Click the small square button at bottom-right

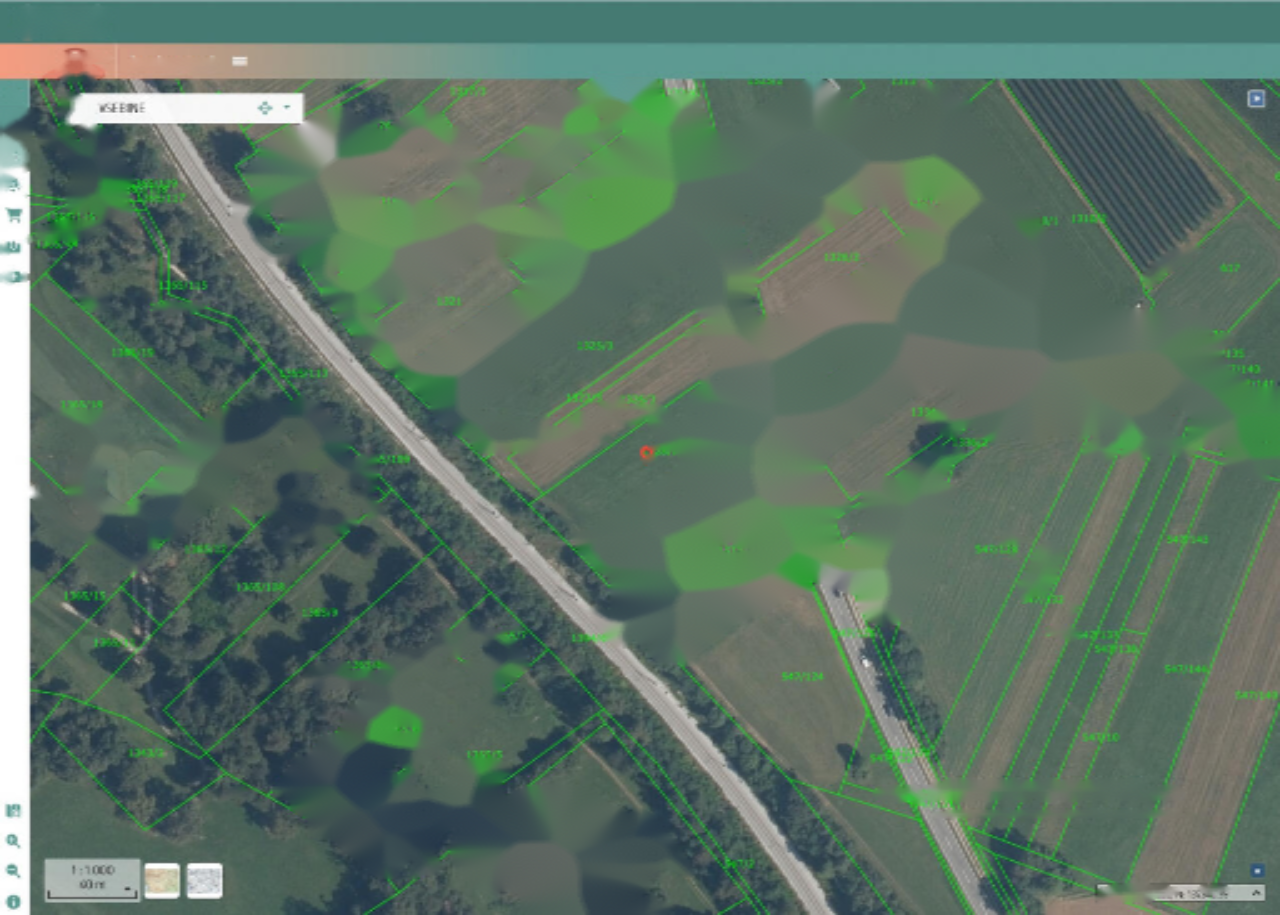pos(1257,871)
